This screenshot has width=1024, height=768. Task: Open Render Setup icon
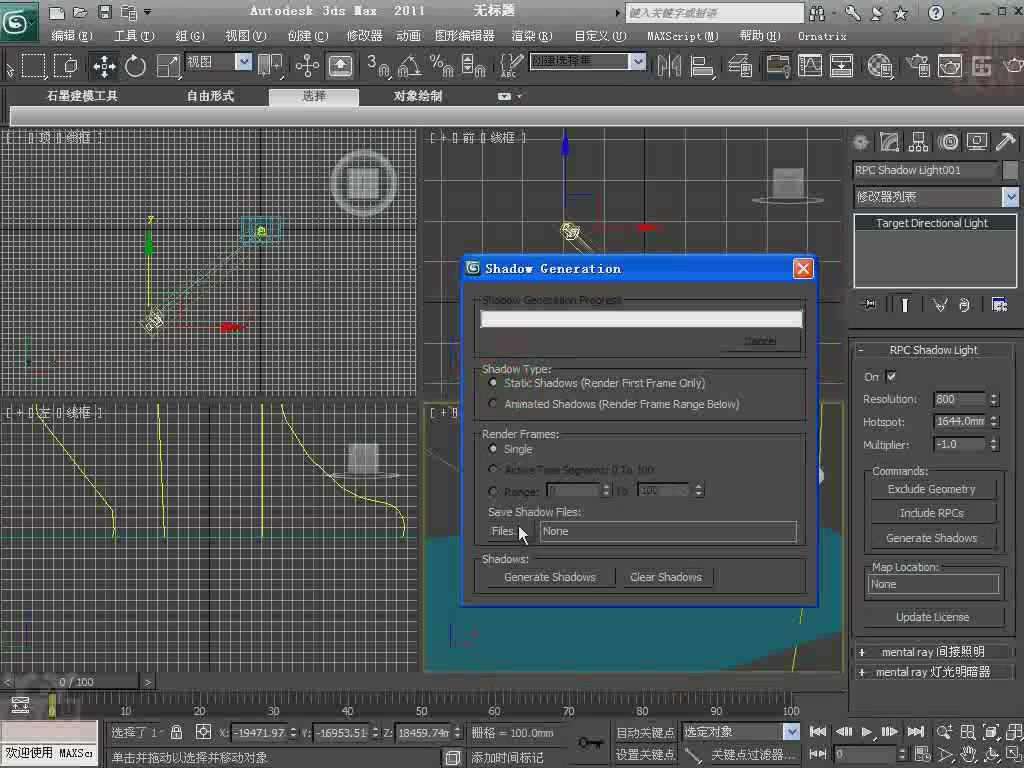point(918,65)
